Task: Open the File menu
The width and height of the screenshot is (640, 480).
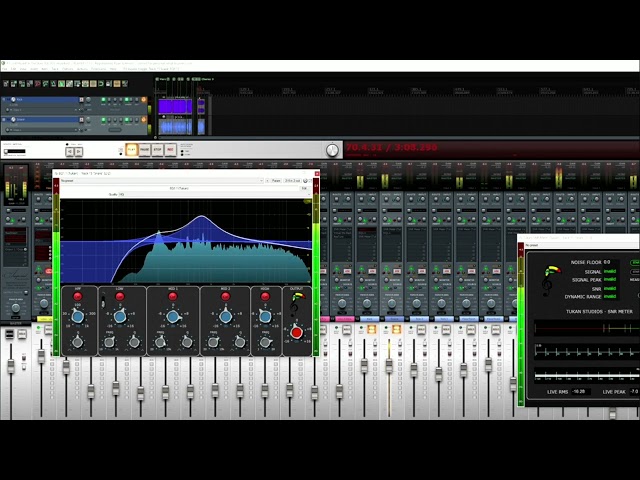Action: [x=4, y=69]
